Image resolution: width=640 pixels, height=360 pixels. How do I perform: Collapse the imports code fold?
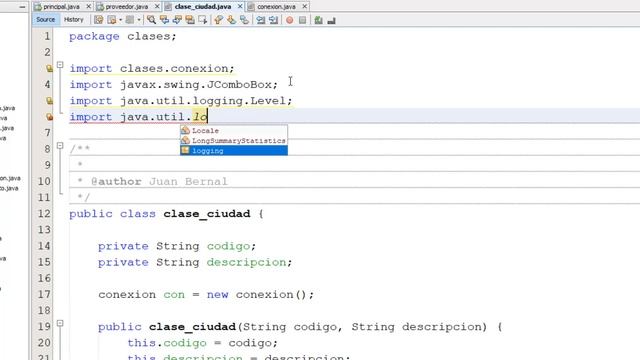pyautogui.click(x=60, y=64)
